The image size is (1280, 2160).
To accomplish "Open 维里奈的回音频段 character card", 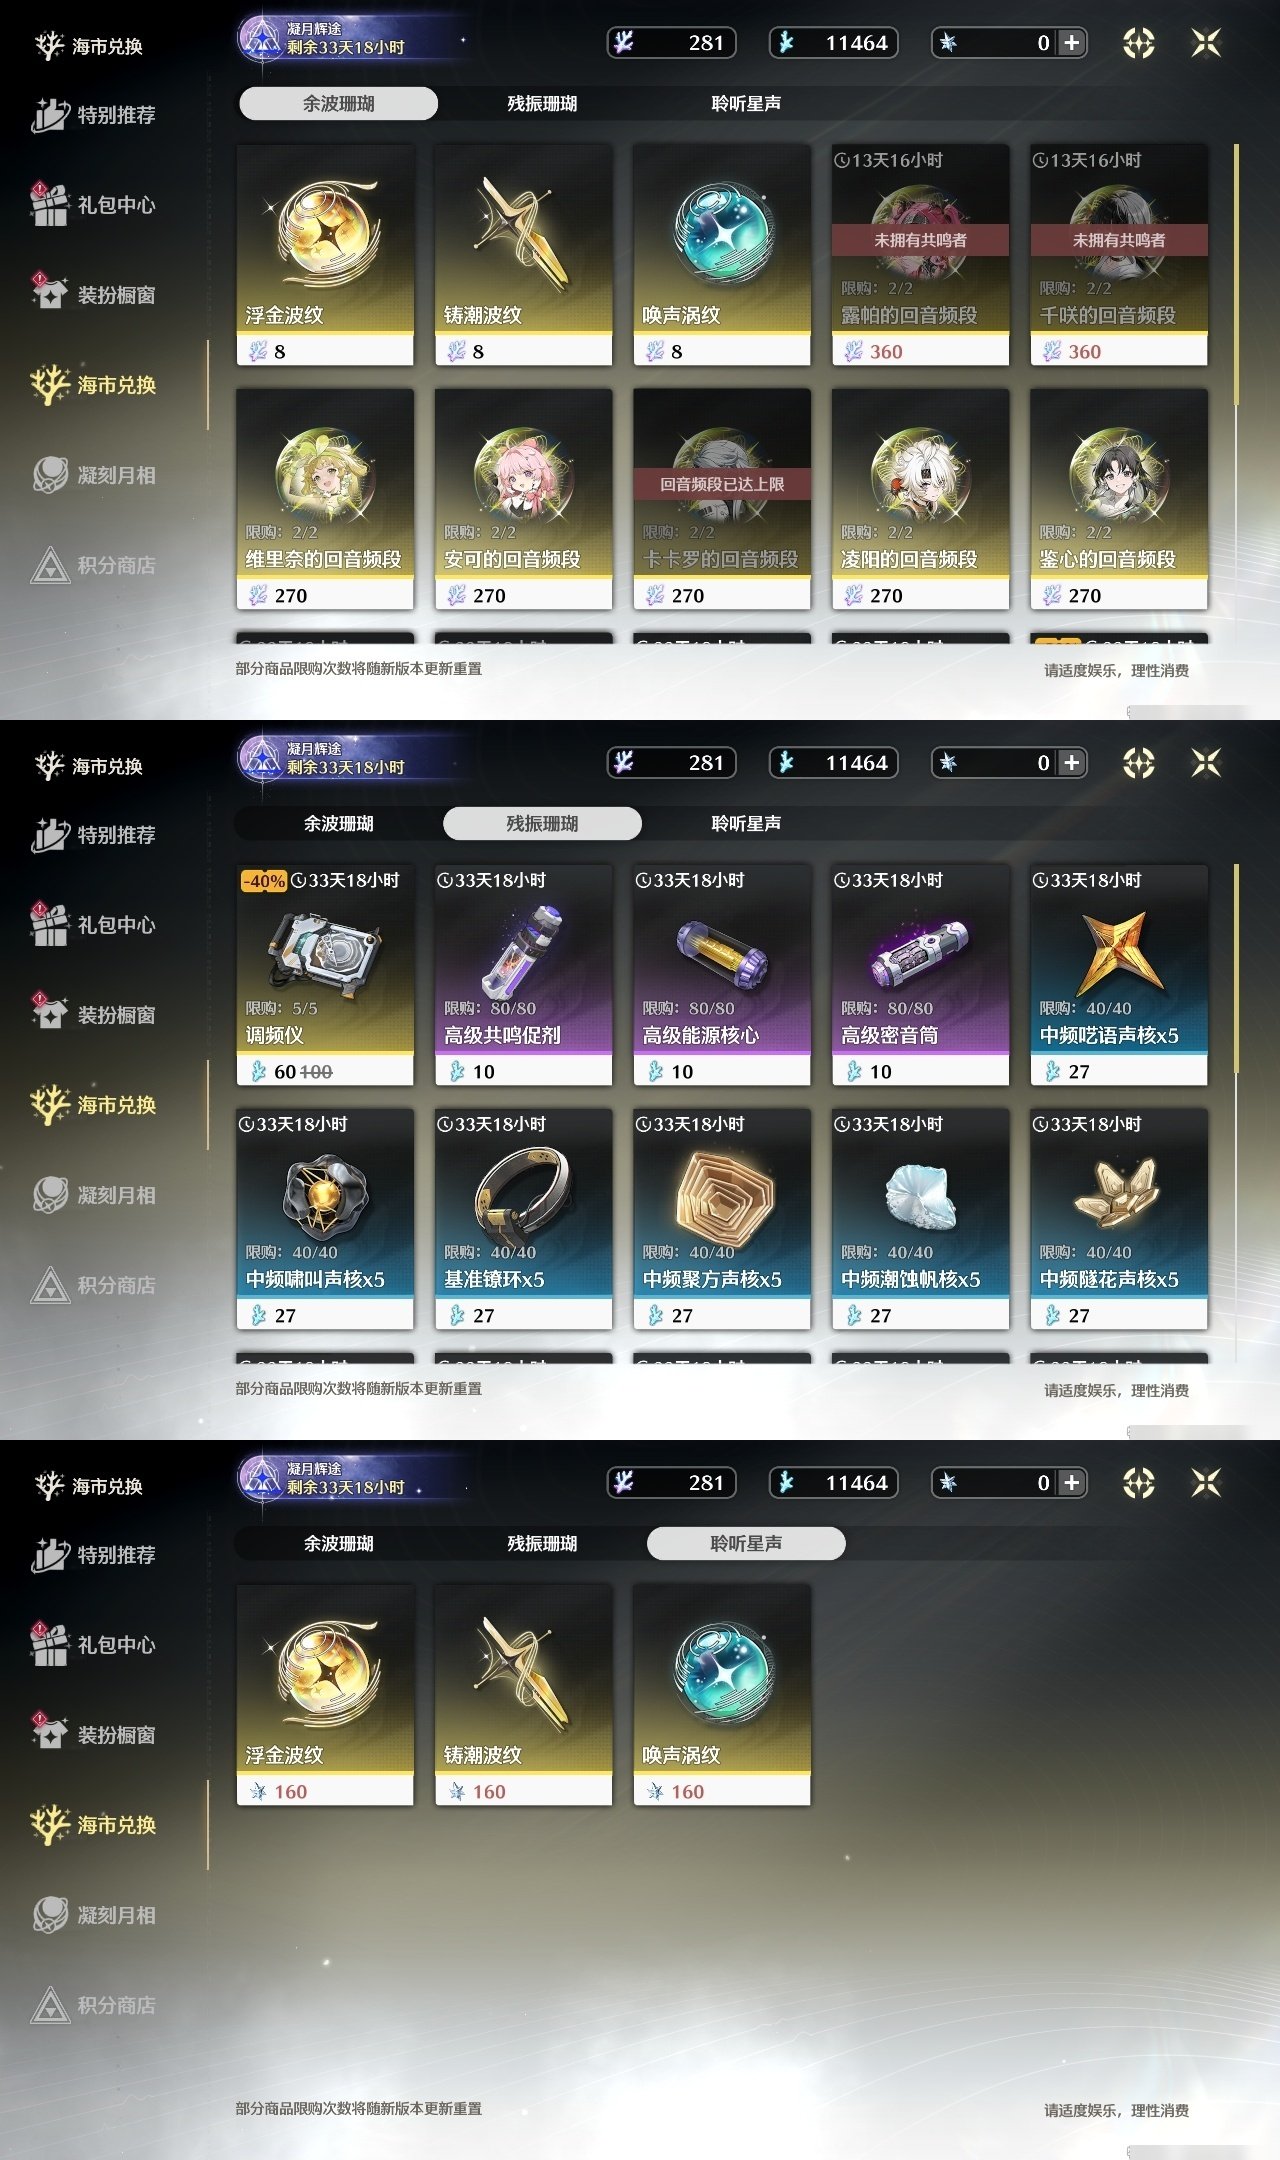I will coord(325,499).
